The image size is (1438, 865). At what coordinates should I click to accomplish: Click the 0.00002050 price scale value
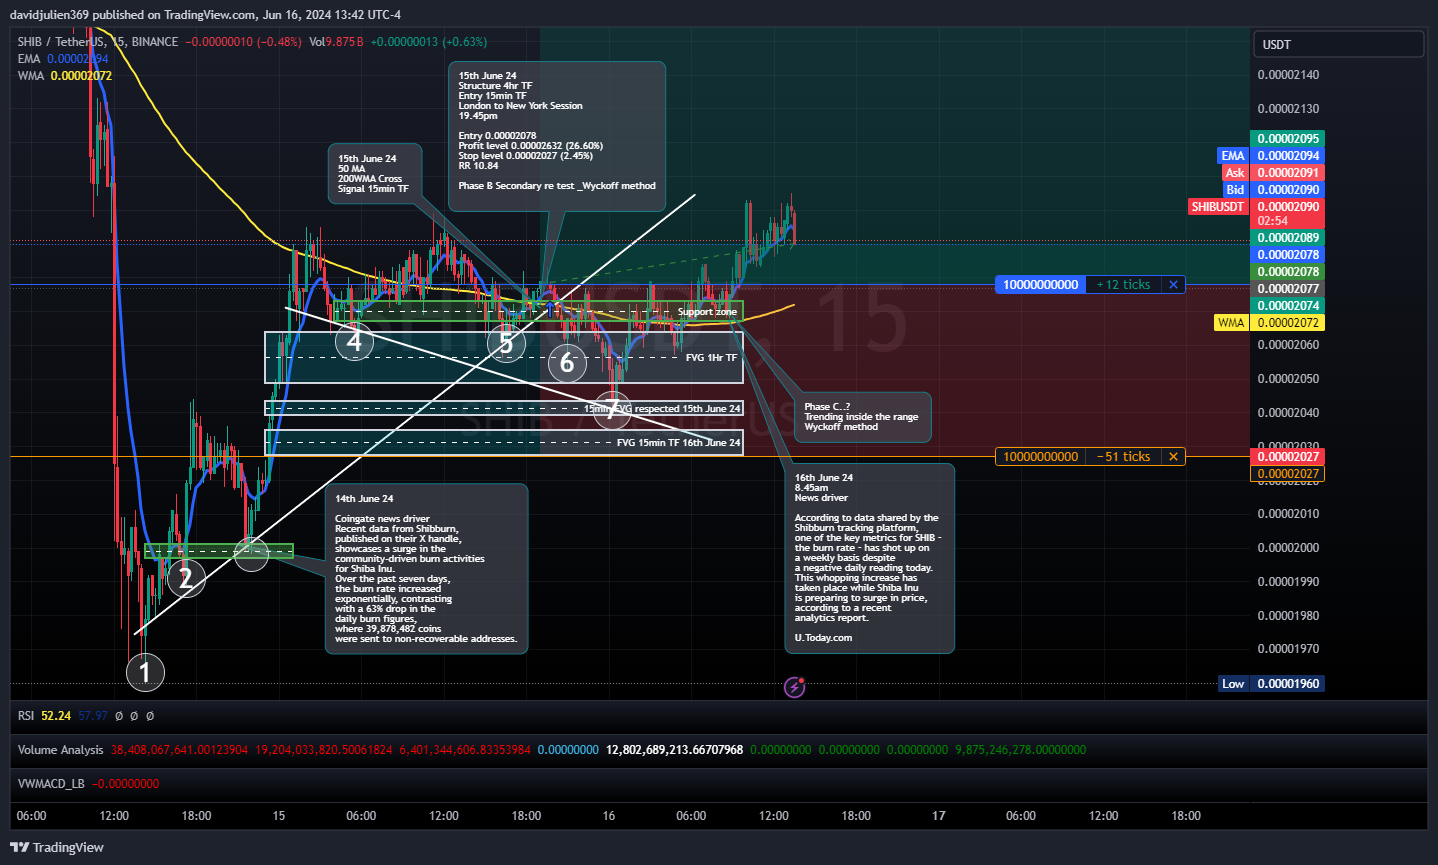tap(1288, 379)
